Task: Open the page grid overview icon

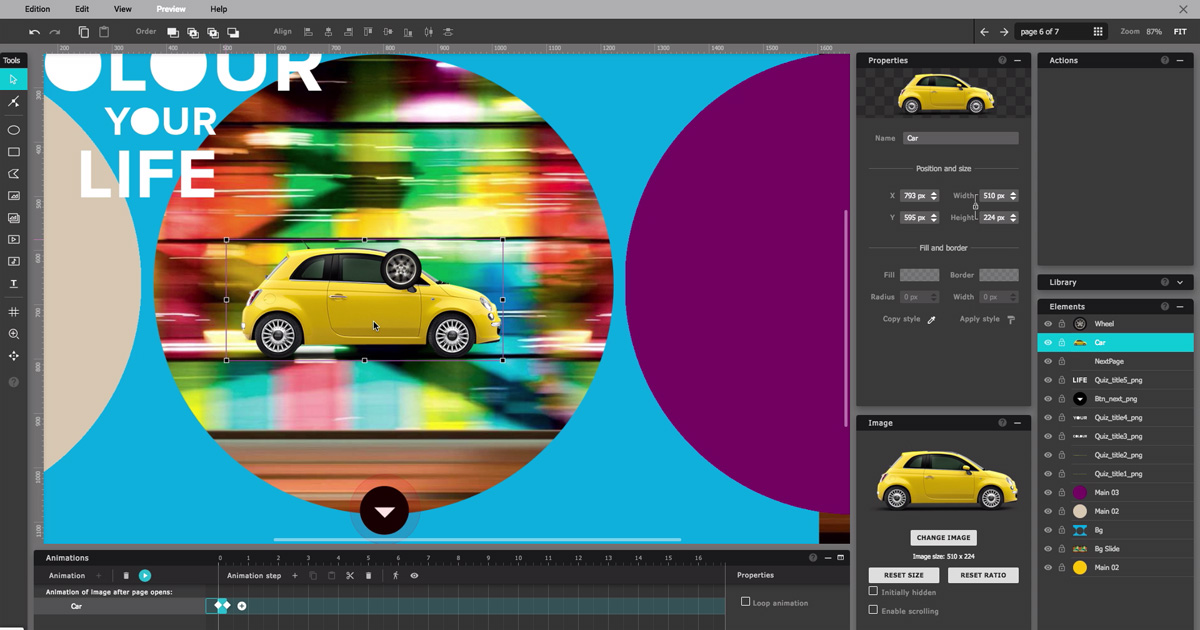Action: click(x=1098, y=32)
